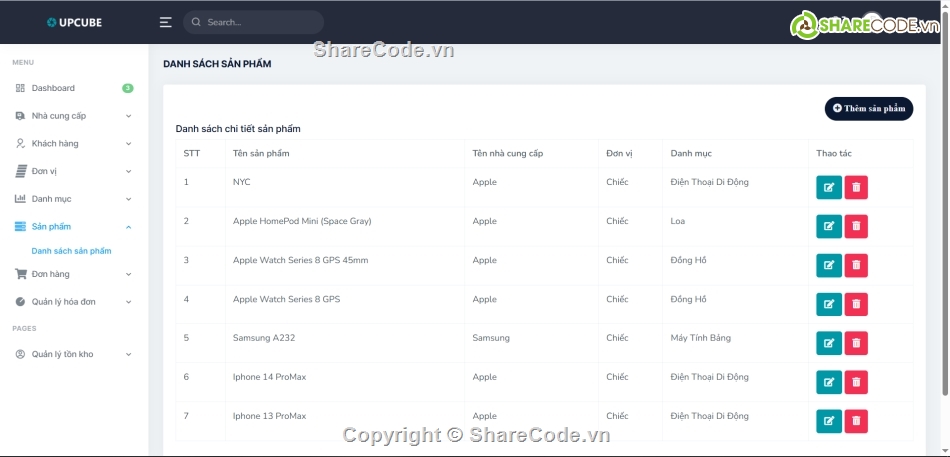Edit the row numbered 4
This screenshot has height=457, width=950.
point(829,304)
